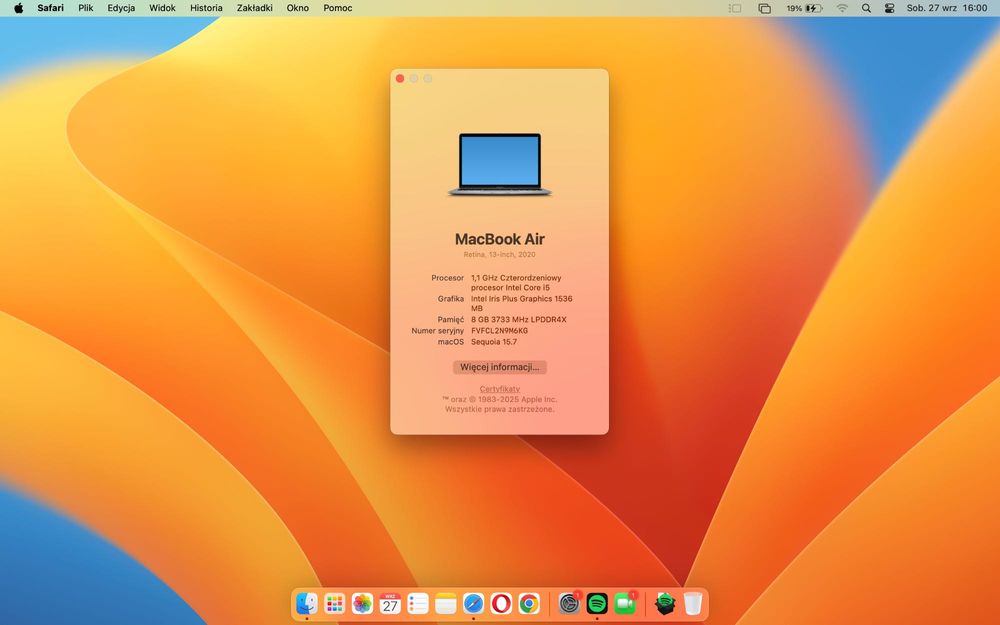Image resolution: width=1000 pixels, height=625 pixels.
Task: Click the Numer seryjny label
Action: (438, 330)
